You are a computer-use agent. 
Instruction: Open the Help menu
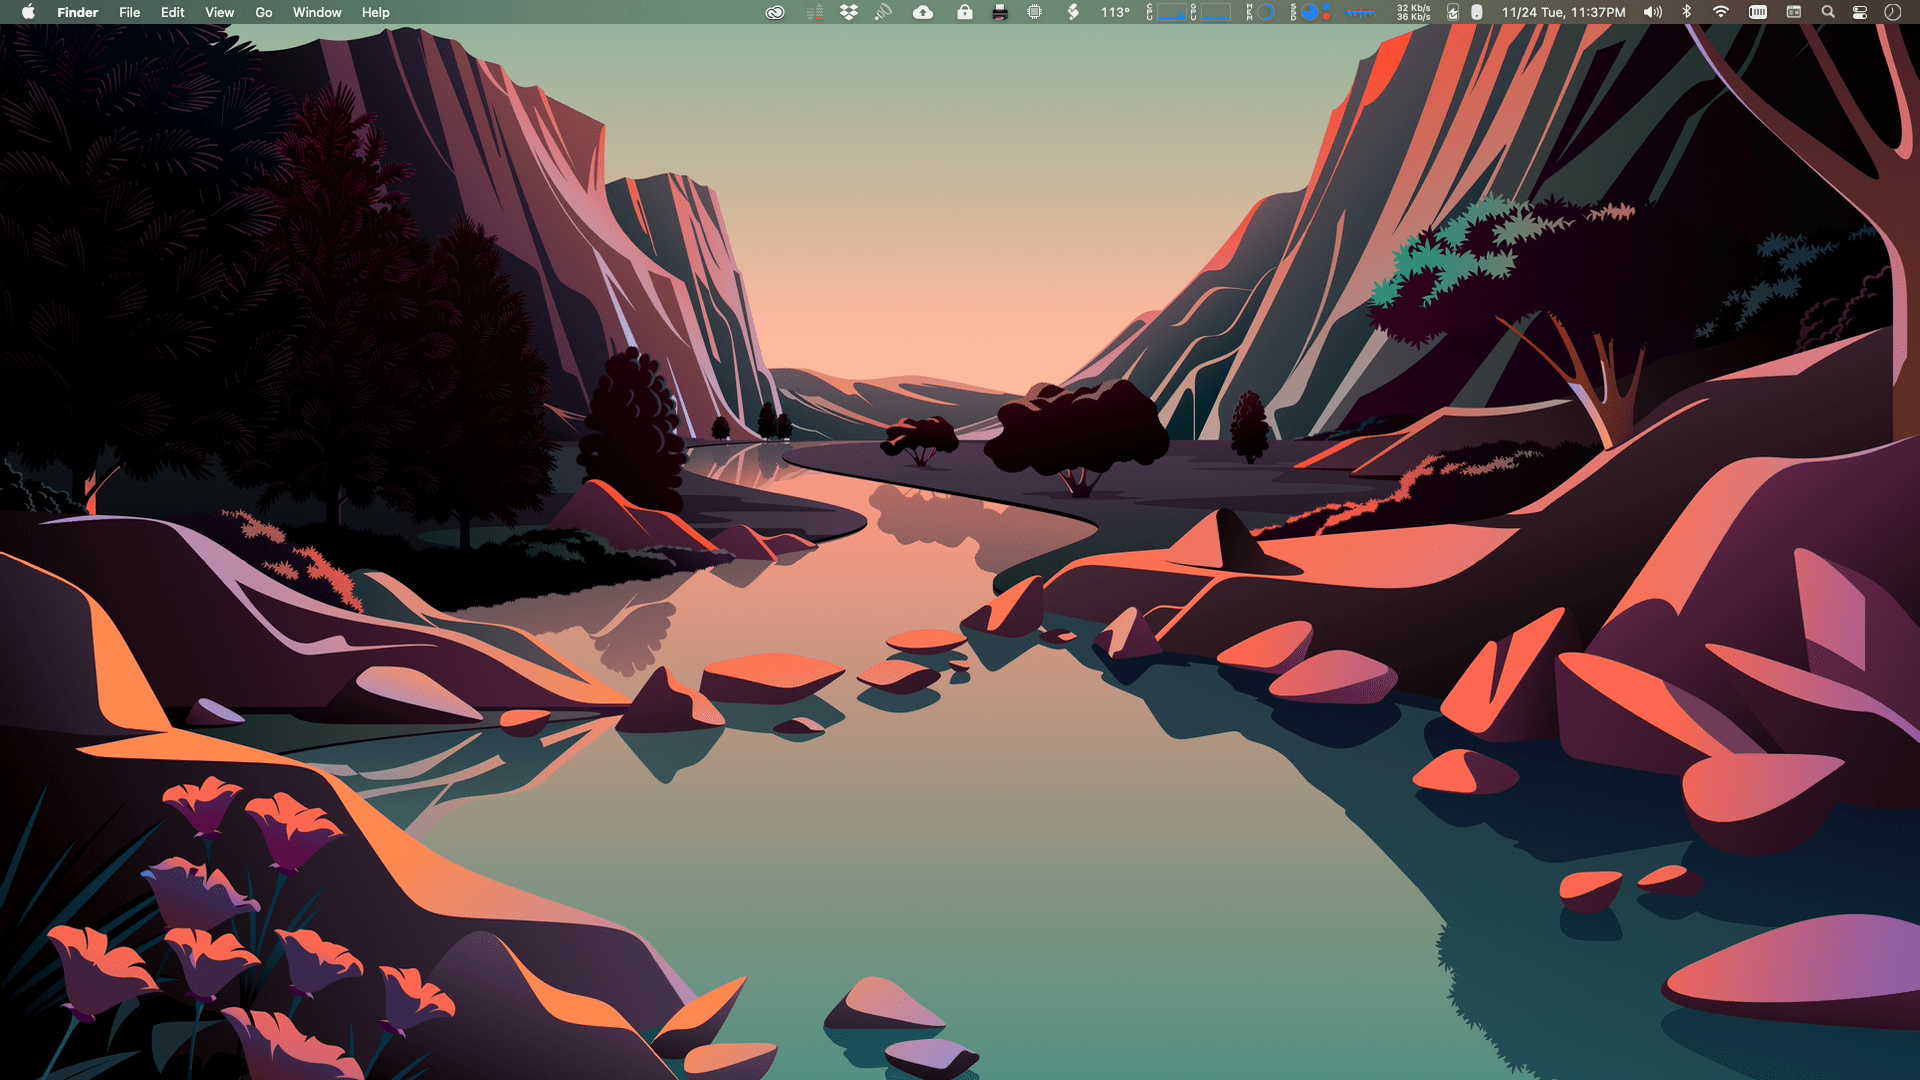(375, 12)
